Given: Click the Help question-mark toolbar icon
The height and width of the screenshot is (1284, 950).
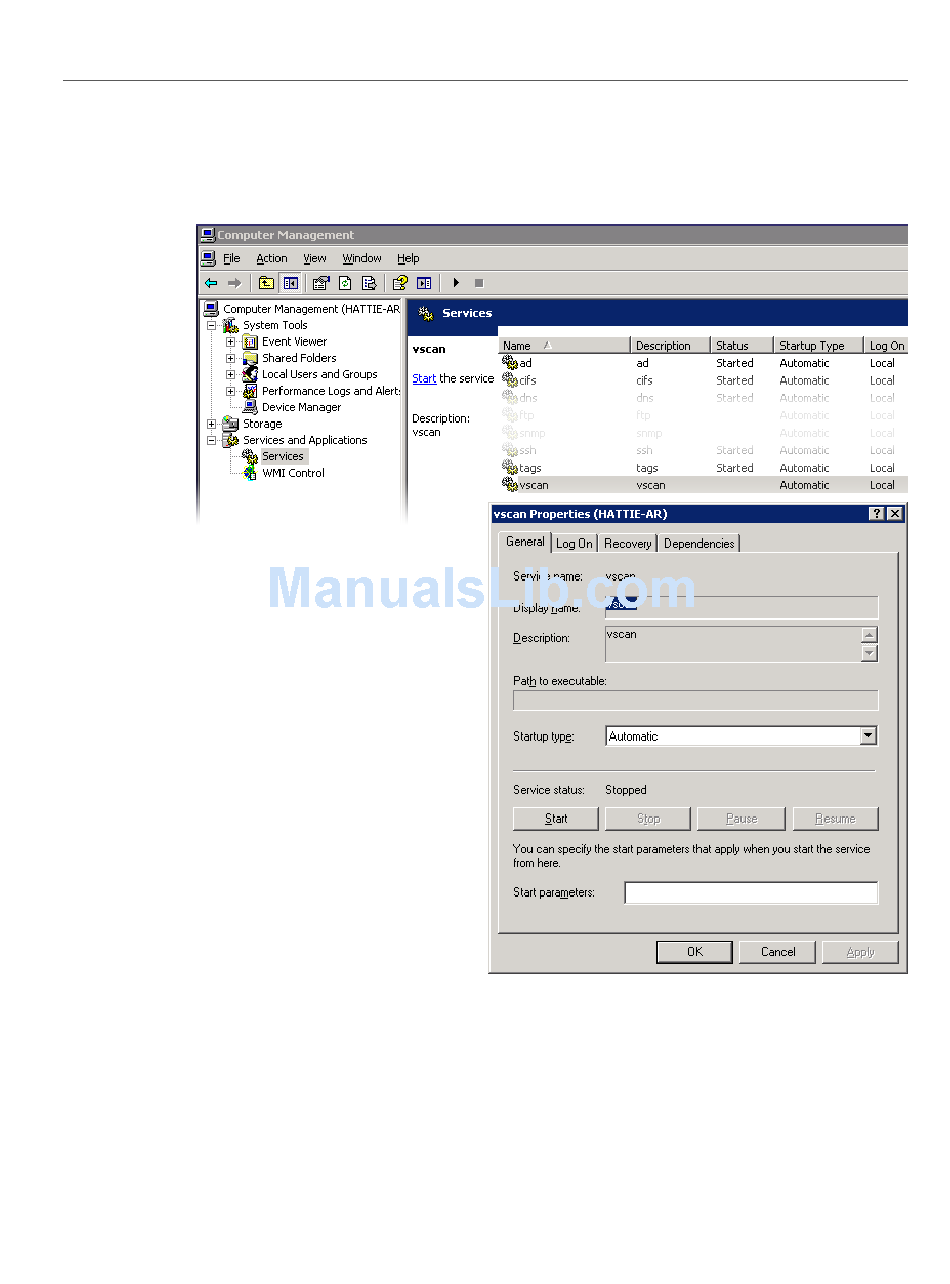Looking at the screenshot, I should click(400, 283).
